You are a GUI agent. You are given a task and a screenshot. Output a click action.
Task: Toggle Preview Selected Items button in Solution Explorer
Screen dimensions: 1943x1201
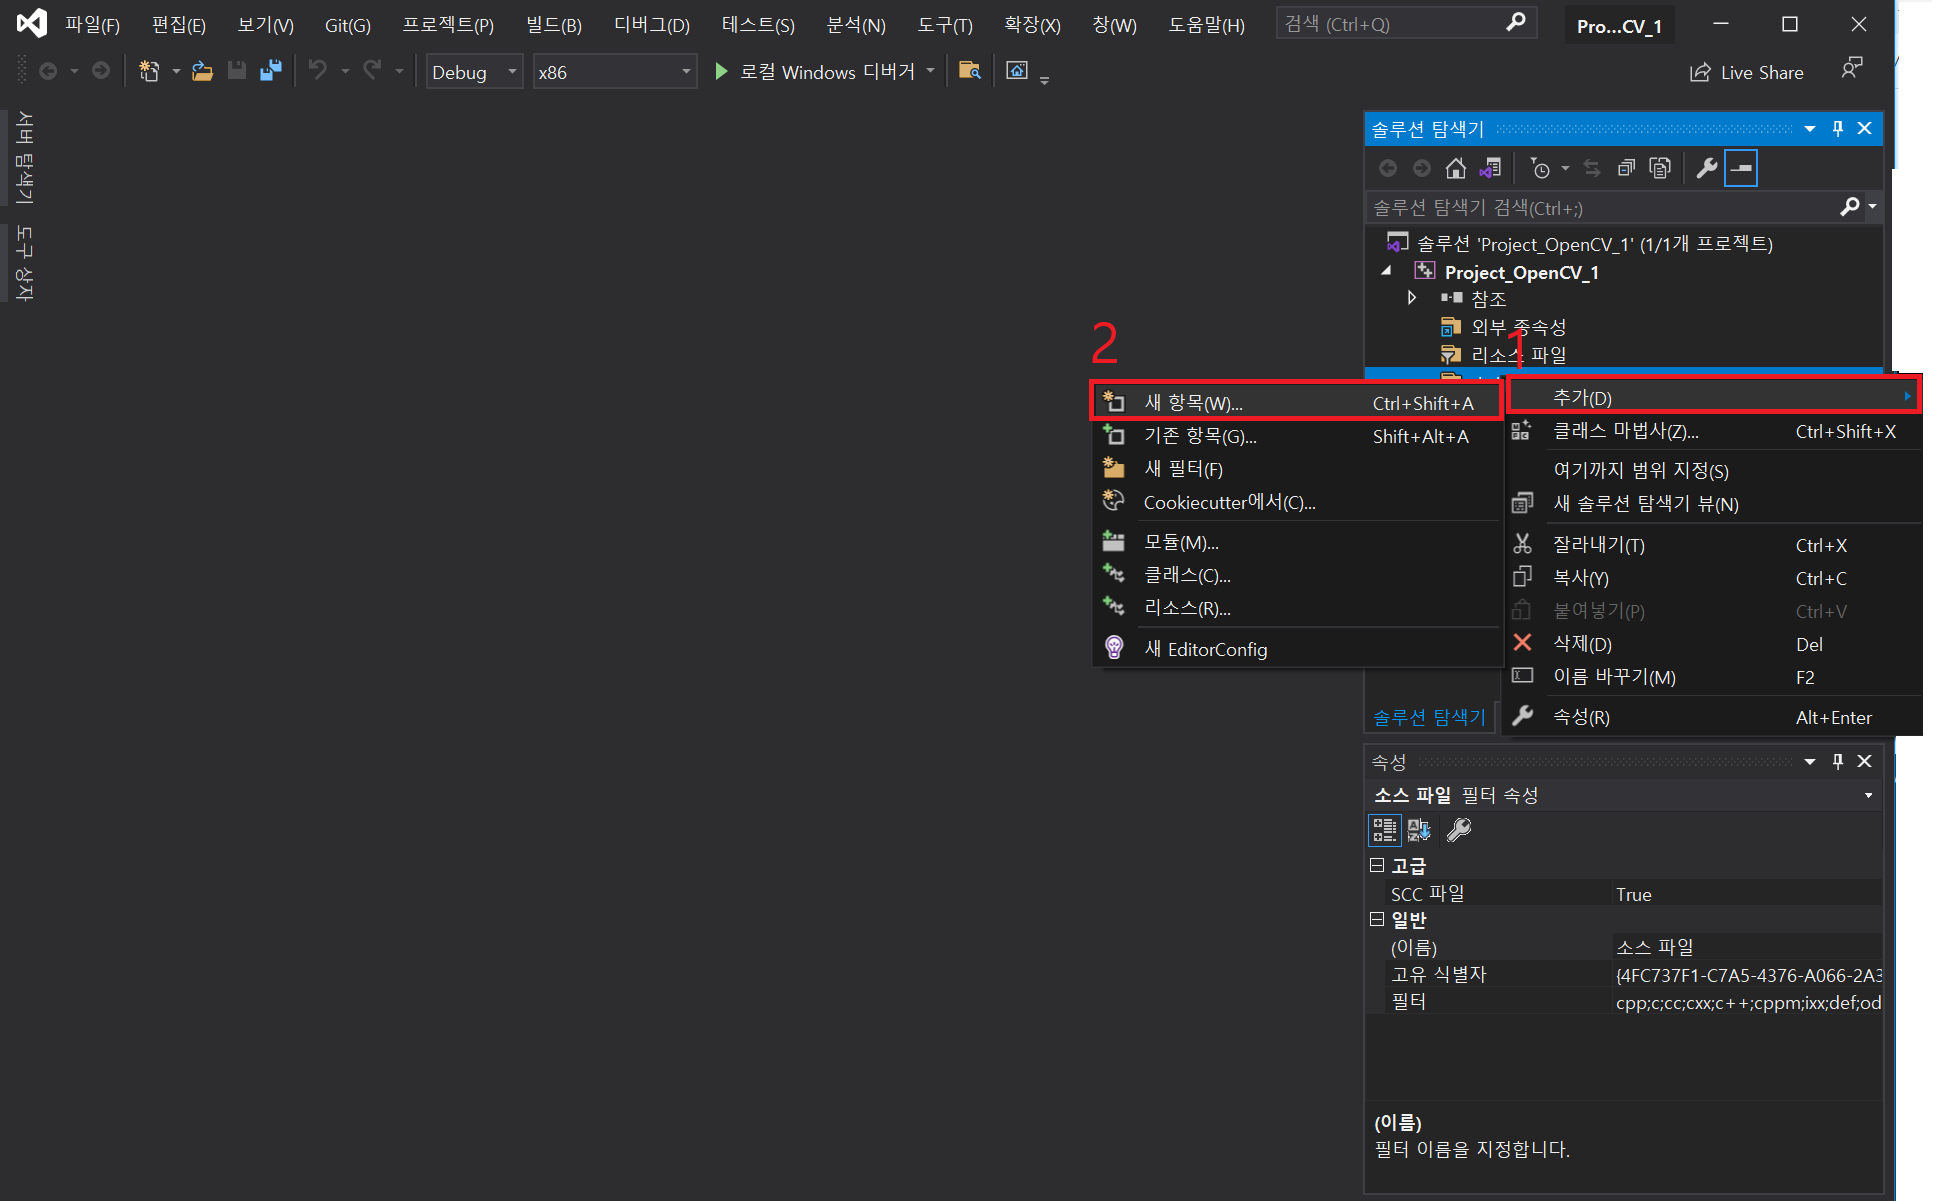1741,168
